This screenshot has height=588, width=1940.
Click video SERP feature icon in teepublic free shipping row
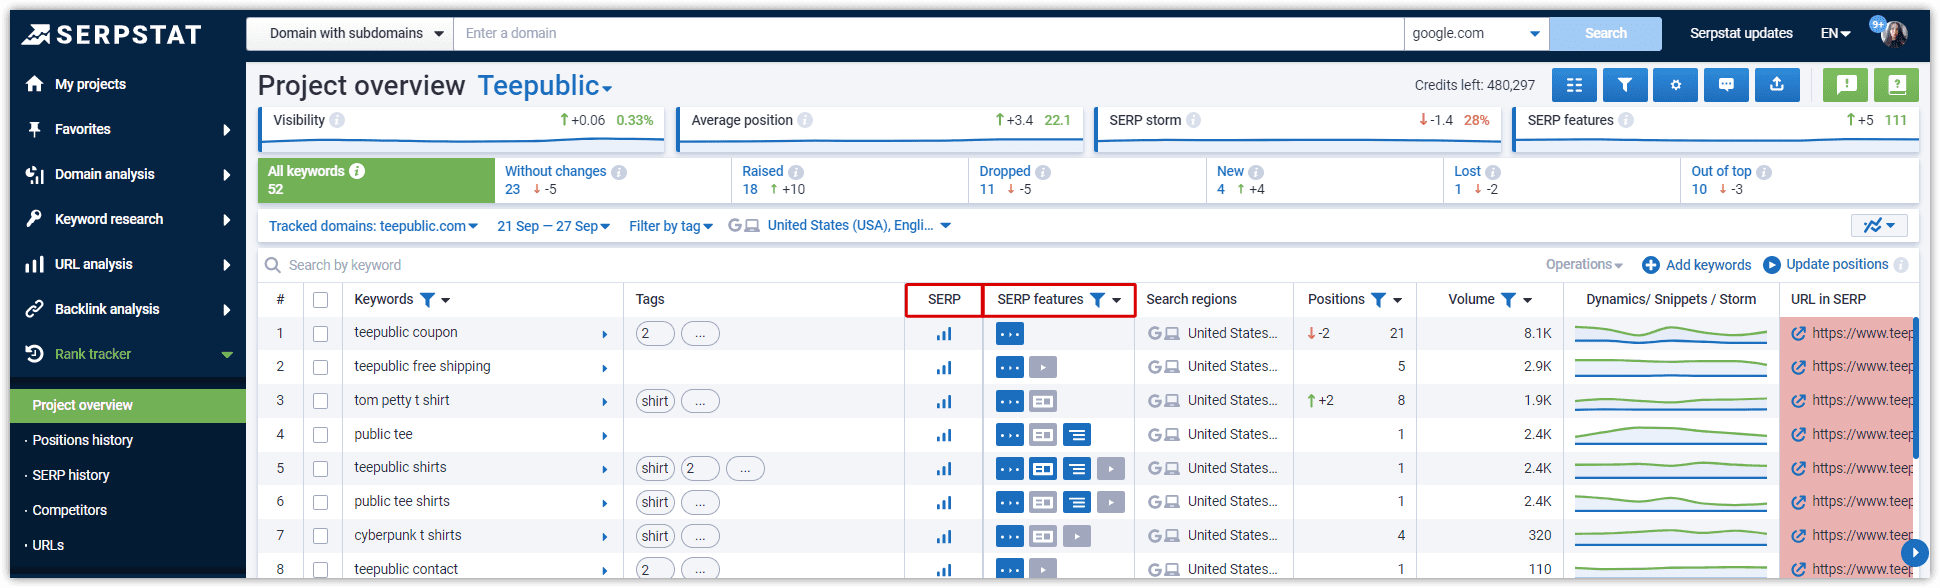tap(1043, 367)
